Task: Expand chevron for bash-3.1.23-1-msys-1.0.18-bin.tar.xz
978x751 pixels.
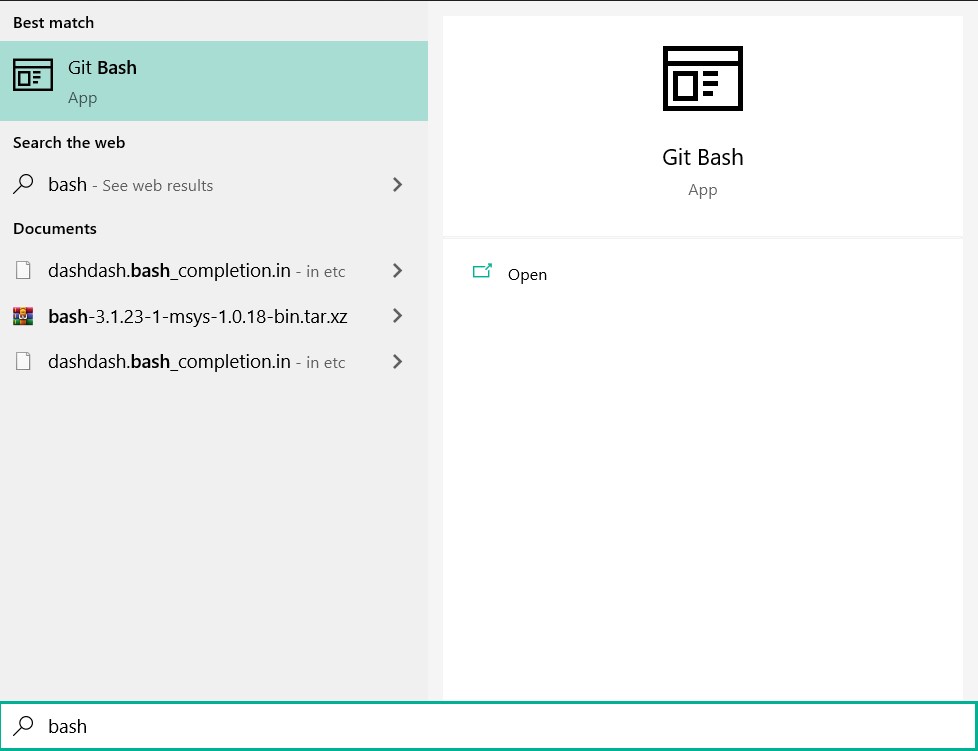Action: pyautogui.click(x=397, y=316)
